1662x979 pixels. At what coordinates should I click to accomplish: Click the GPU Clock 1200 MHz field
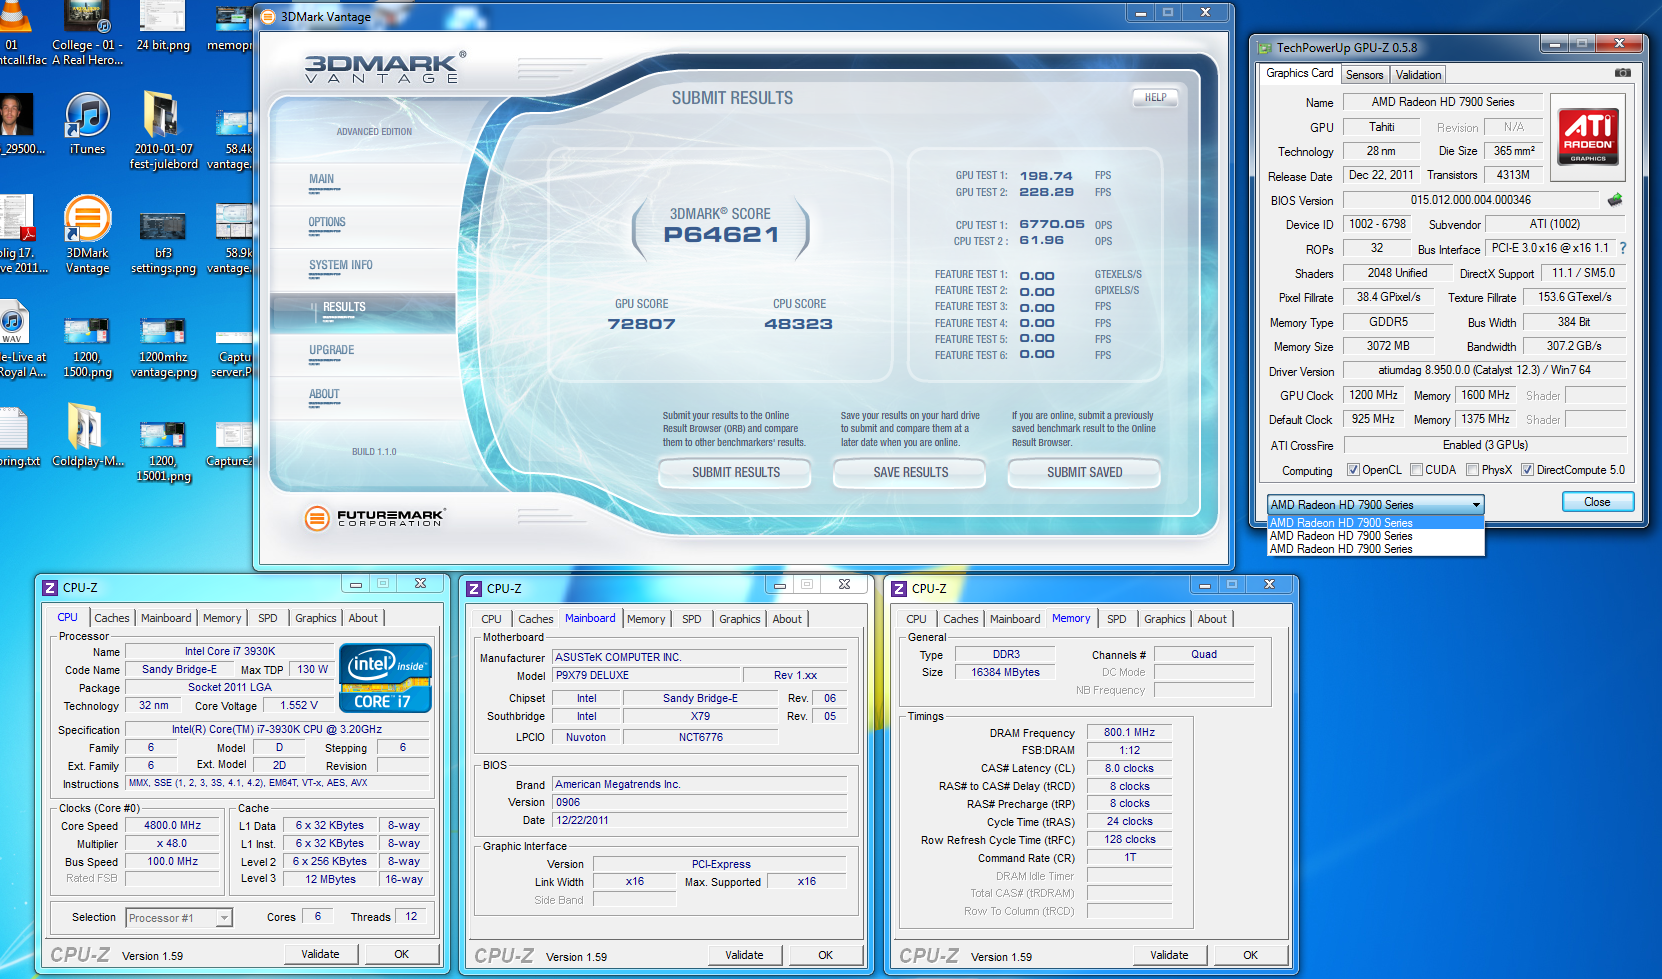1373,395
